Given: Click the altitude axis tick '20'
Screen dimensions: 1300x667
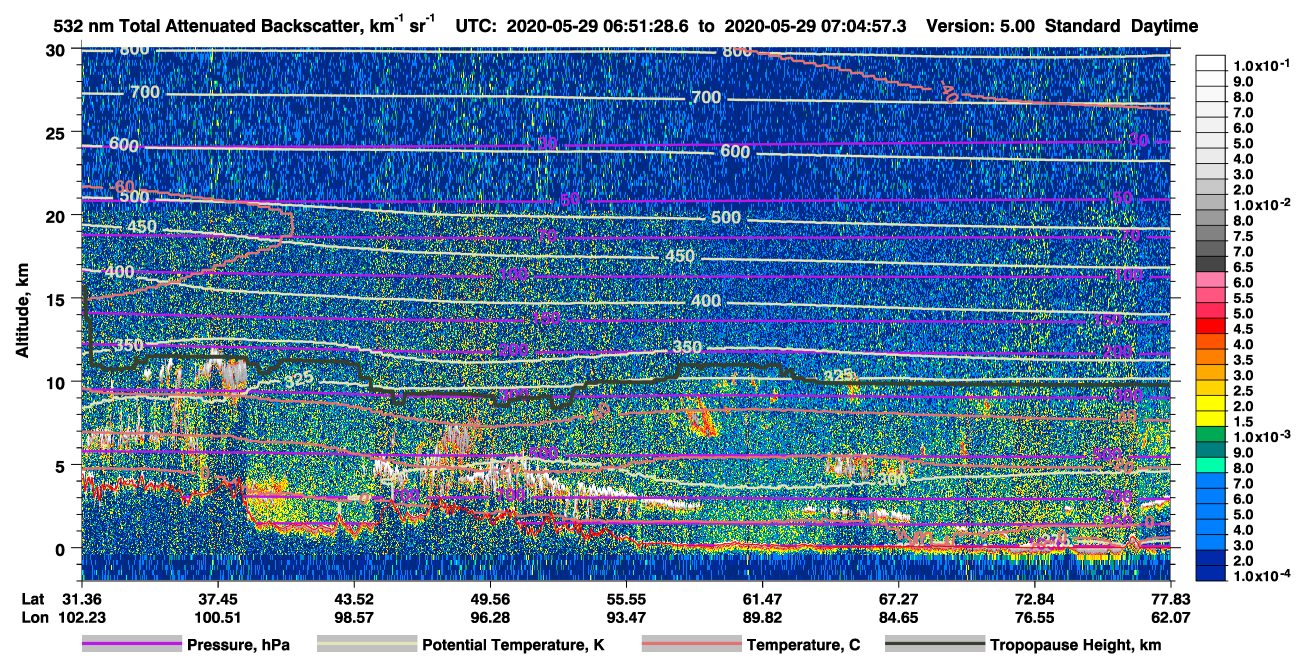Looking at the screenshot, I should [57, 216].
